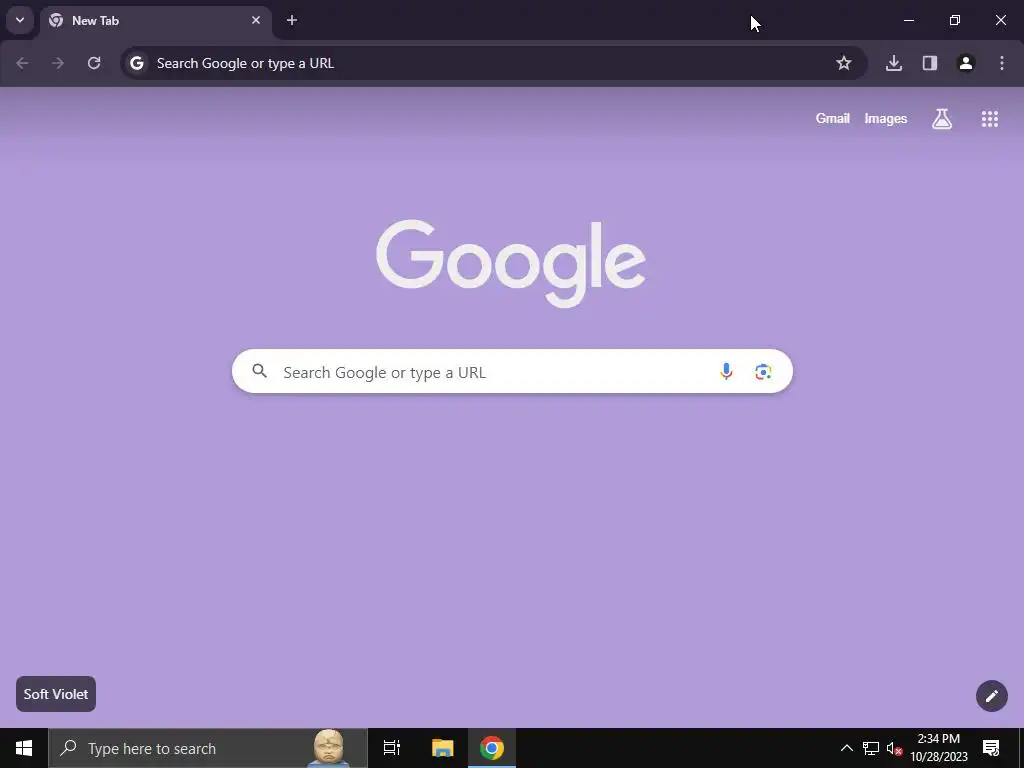Open the Images link

coord(886,118)
